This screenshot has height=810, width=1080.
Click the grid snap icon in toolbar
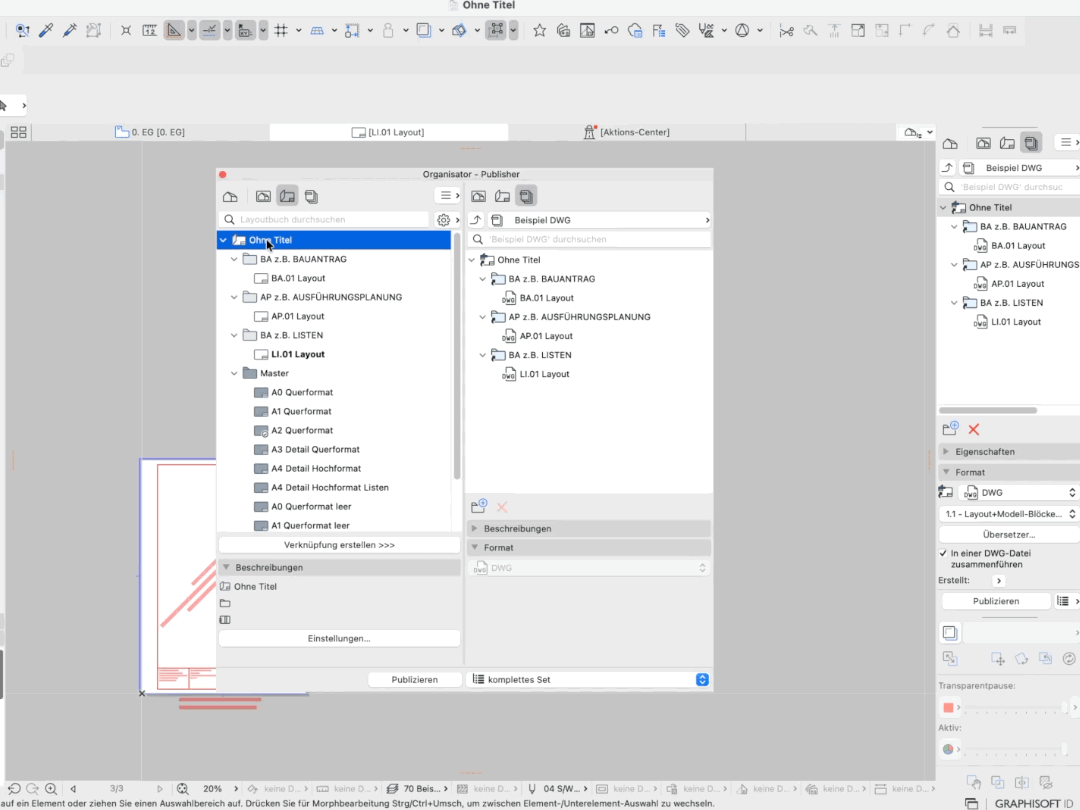pos(281,30)
